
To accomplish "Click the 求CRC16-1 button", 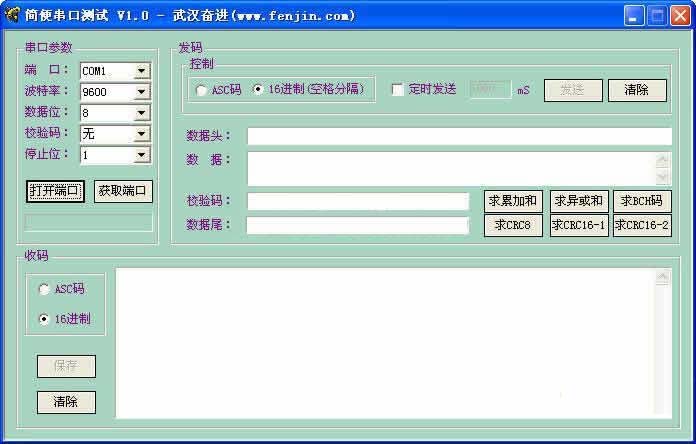I will coord(578,225).
